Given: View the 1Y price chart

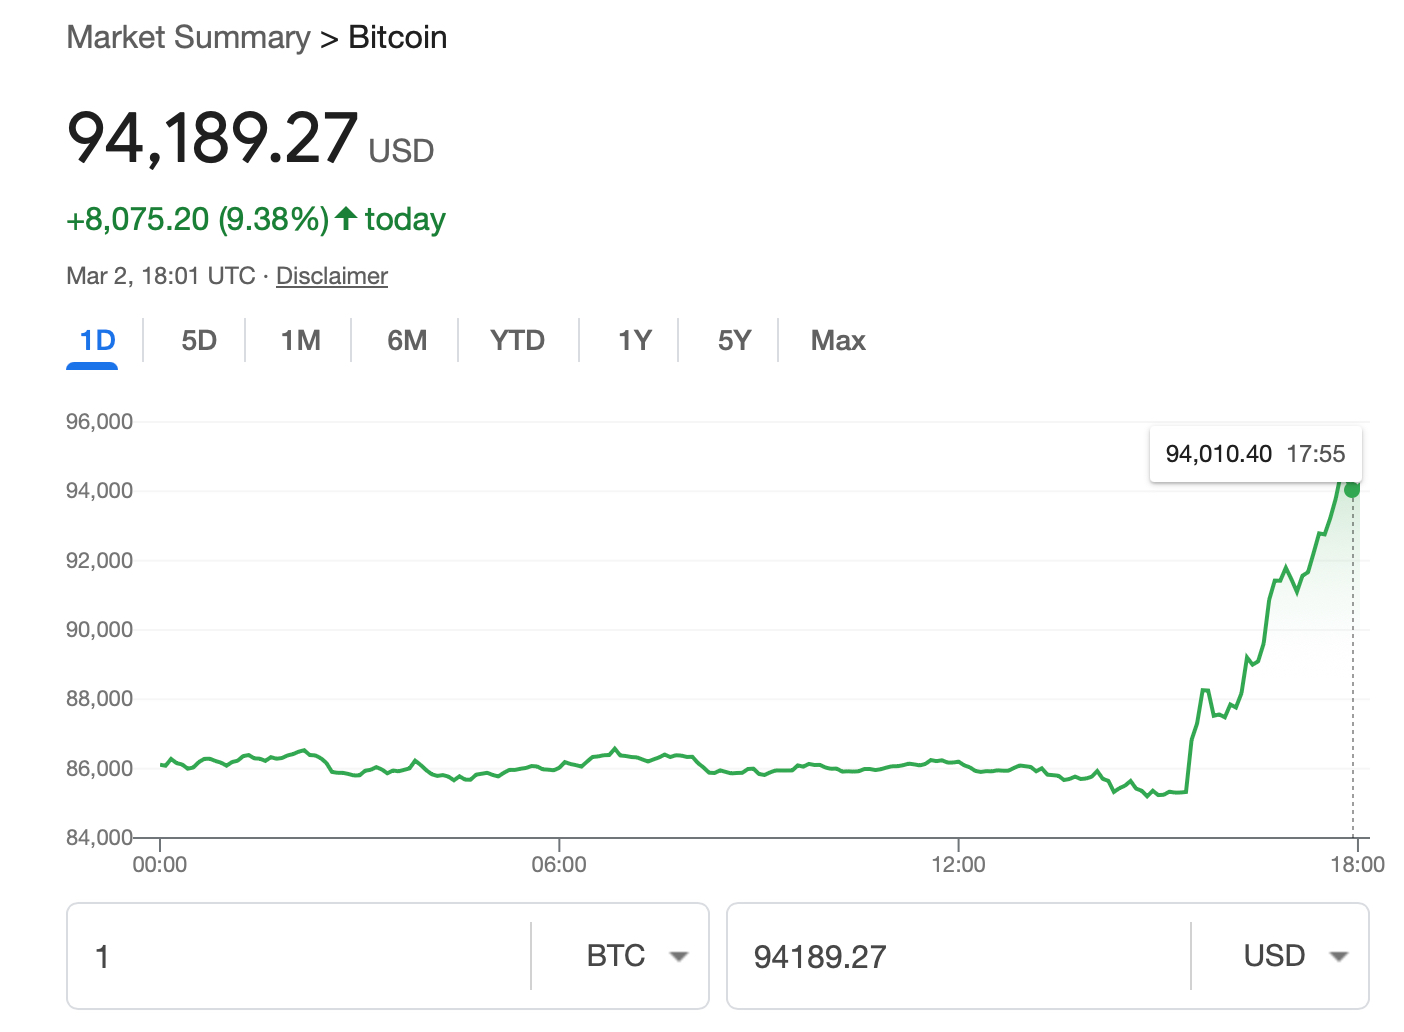Looking at the screenshot, I should click(634, 341).
